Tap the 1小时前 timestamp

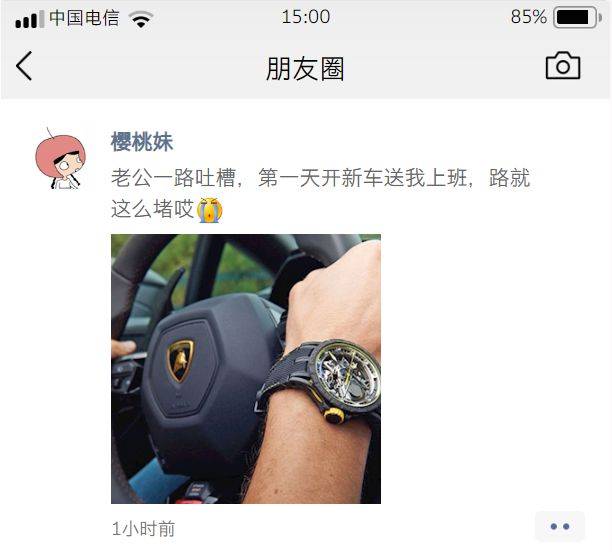pos(143,529)
